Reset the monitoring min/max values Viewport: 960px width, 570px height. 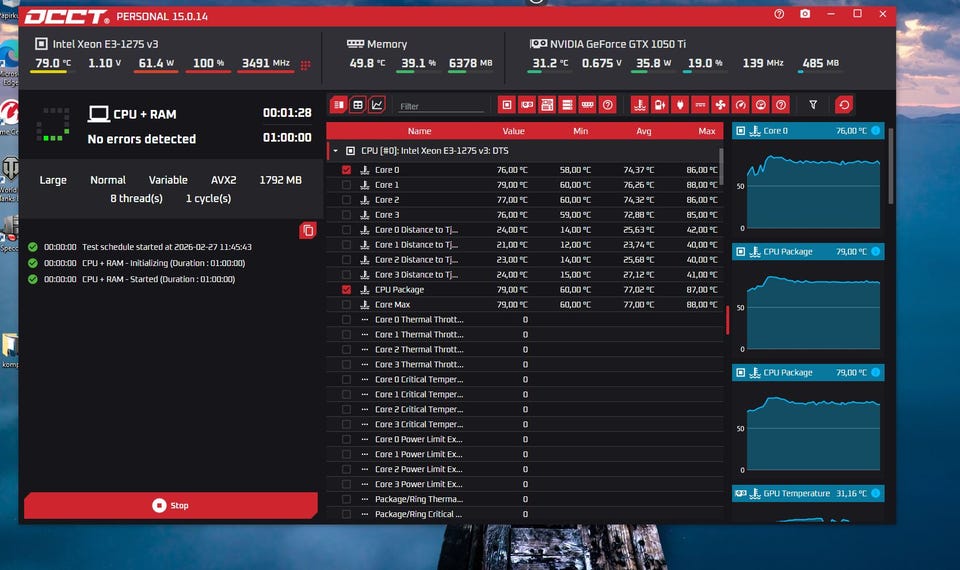click(x=844, y=105)
